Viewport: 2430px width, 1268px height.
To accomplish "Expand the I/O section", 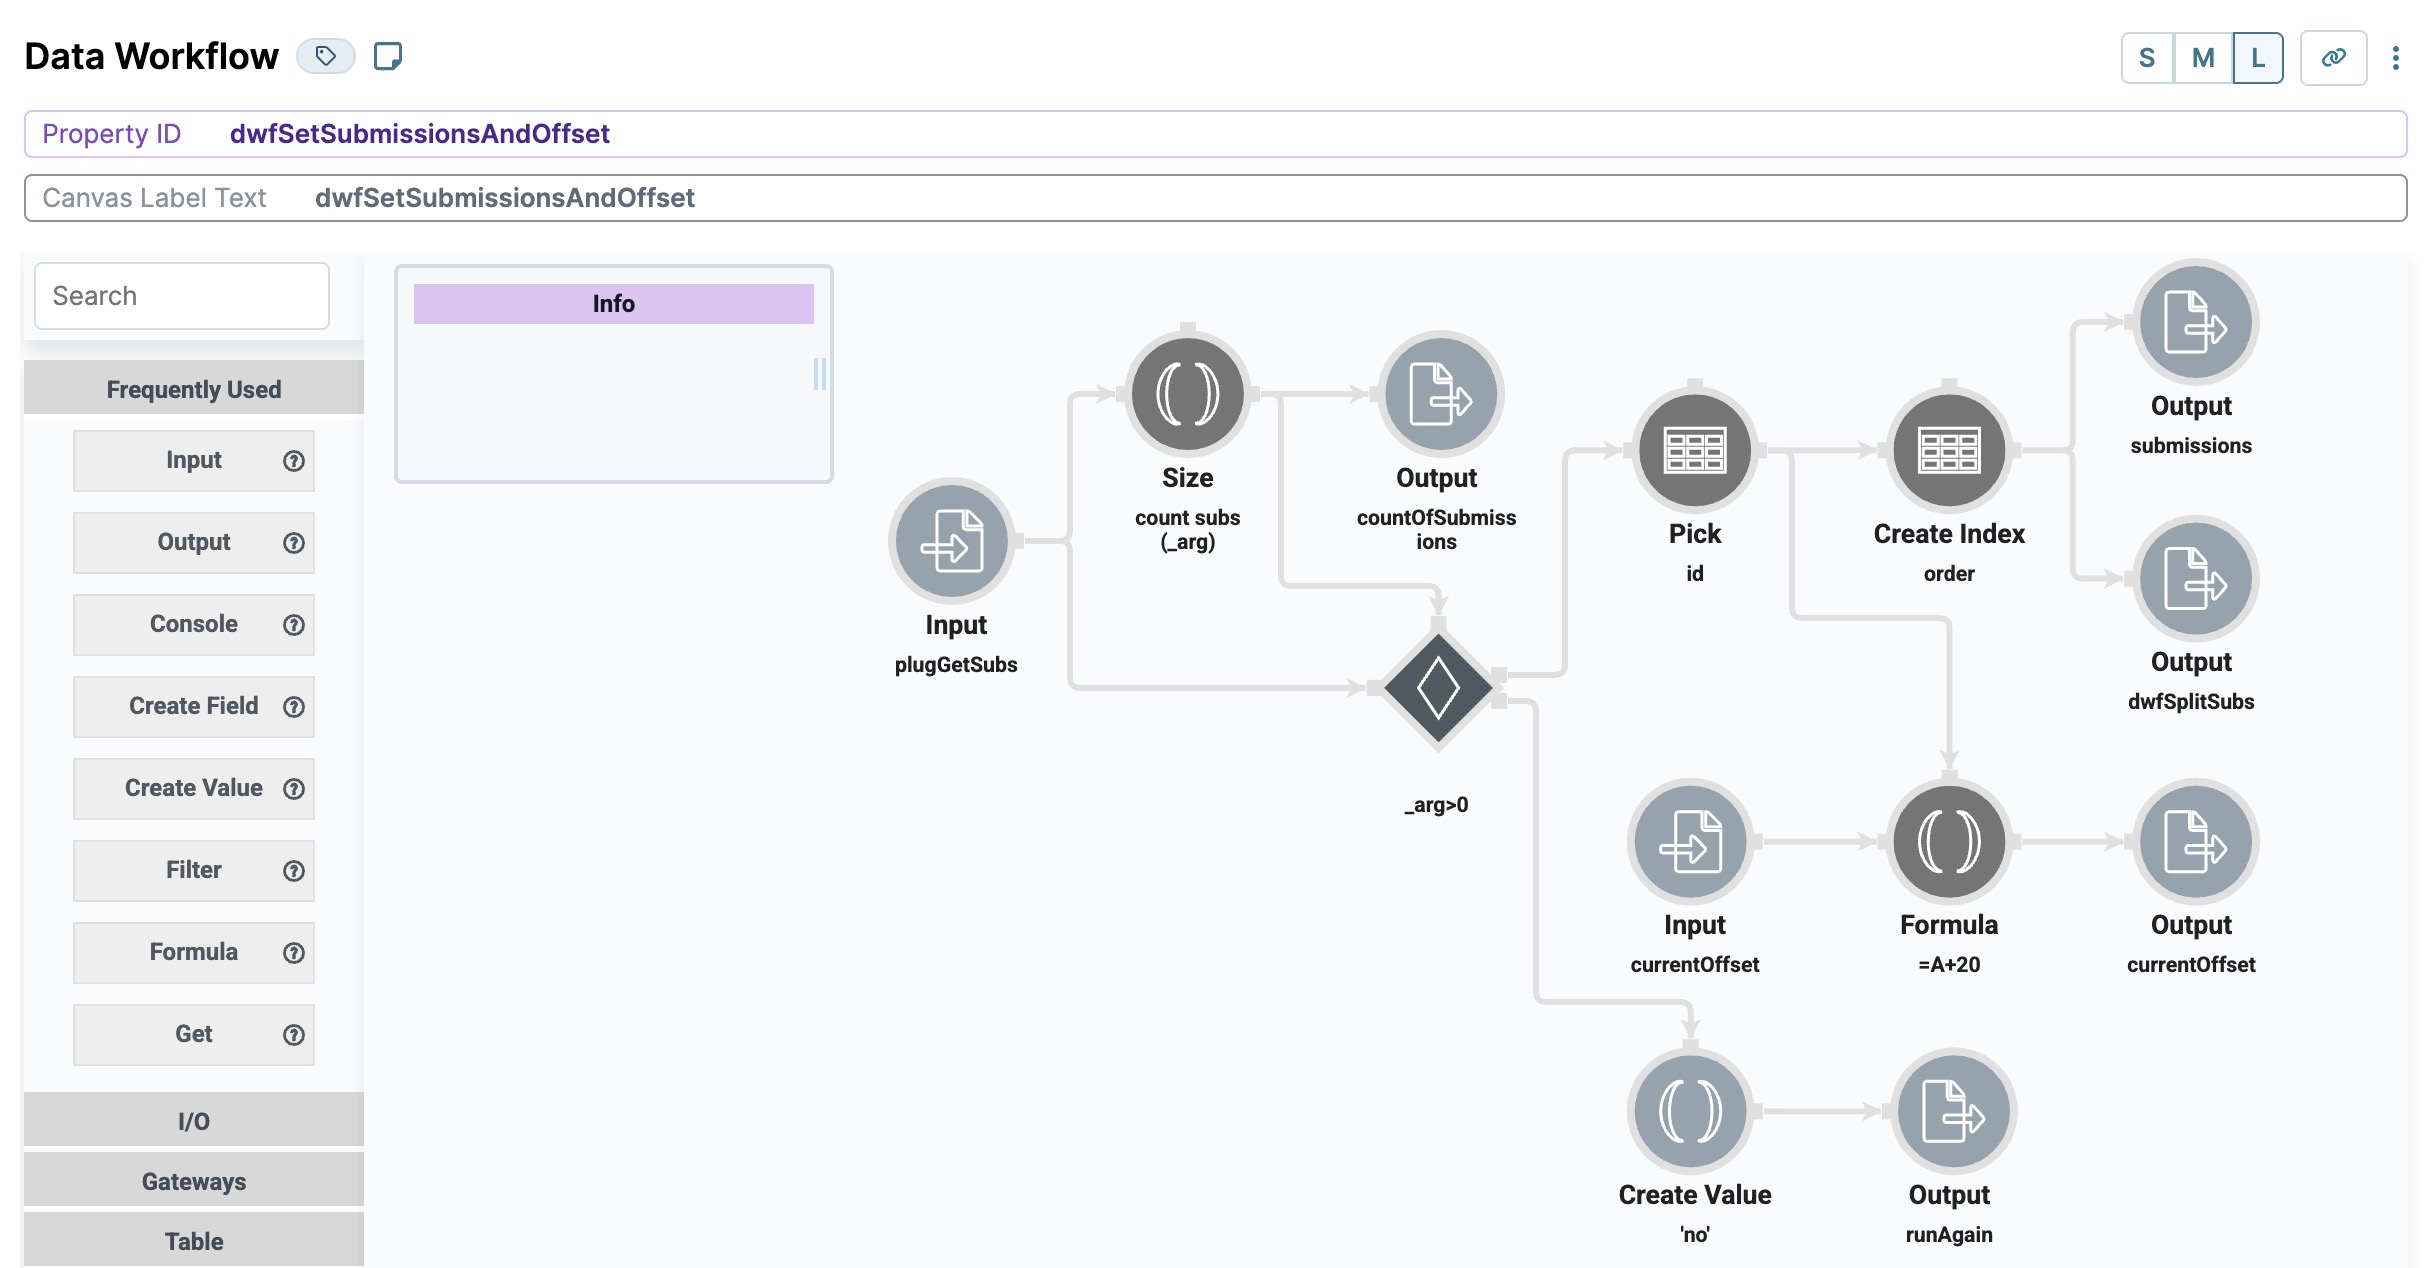I will (x=193, y=1120).
